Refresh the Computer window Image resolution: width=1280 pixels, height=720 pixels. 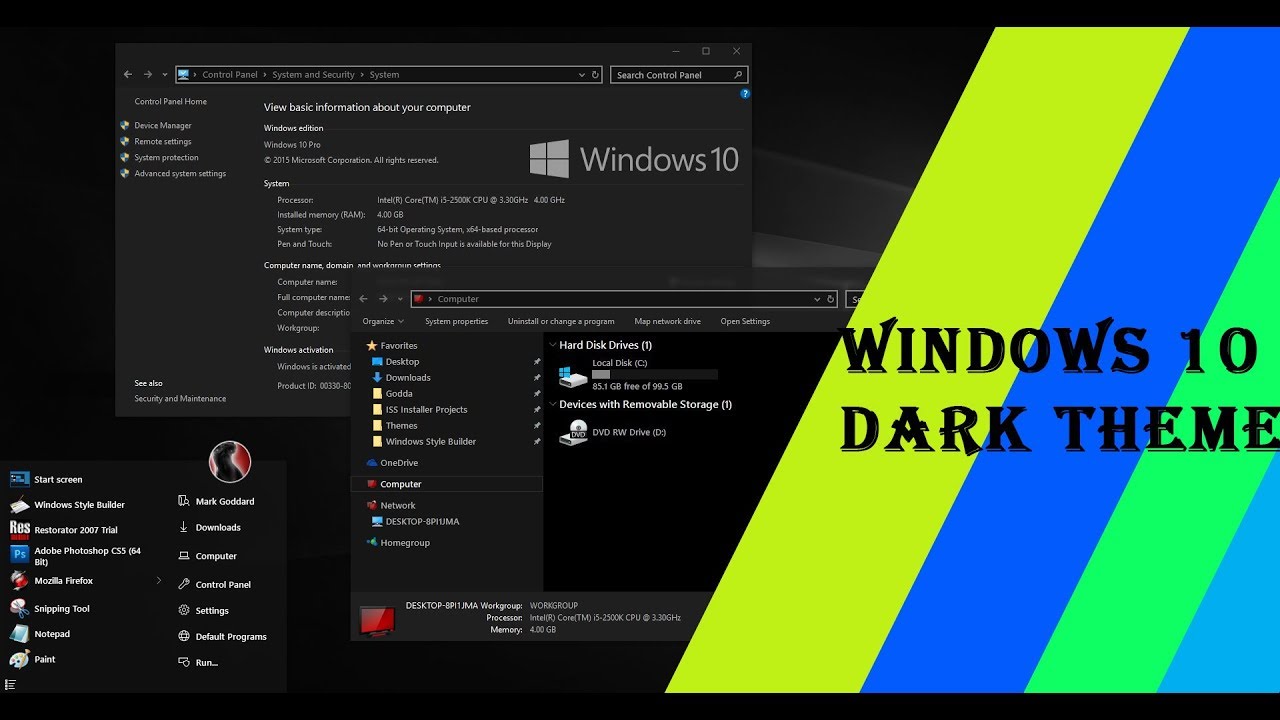coord(831,299)
